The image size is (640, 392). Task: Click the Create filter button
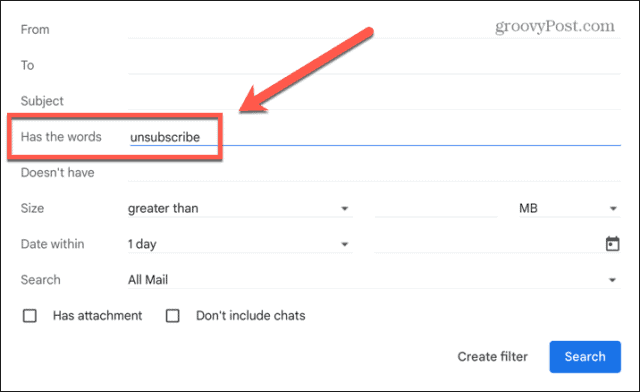pyautogui.click(x=493, y=356)
